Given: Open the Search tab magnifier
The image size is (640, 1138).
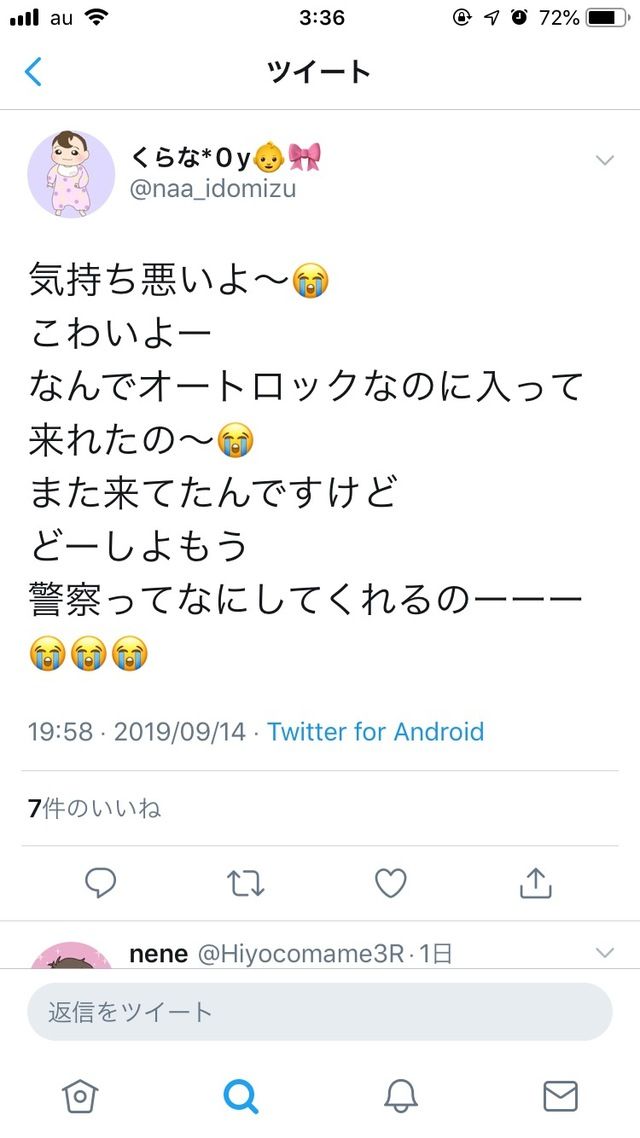Looking at the screenshot, I should [x=240, y=1096].
